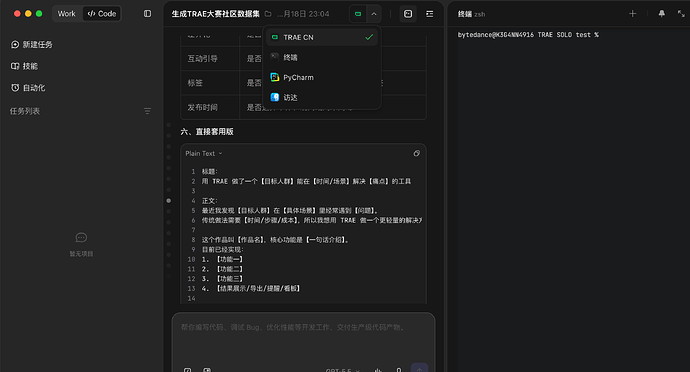The width and height of the screenshot is (690, 372).
Task: Click the pin icon in the terminal header
Action: [x=661, y=14]
